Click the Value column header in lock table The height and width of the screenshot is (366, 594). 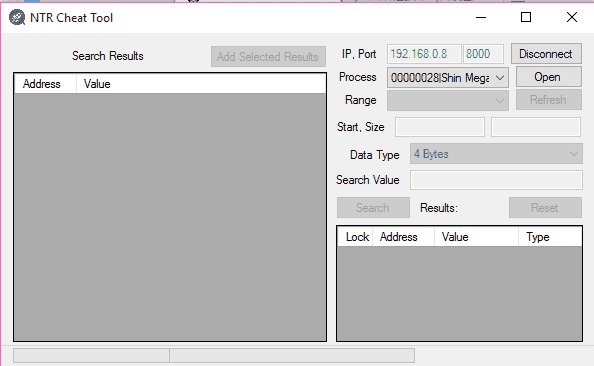coord(476,237)
